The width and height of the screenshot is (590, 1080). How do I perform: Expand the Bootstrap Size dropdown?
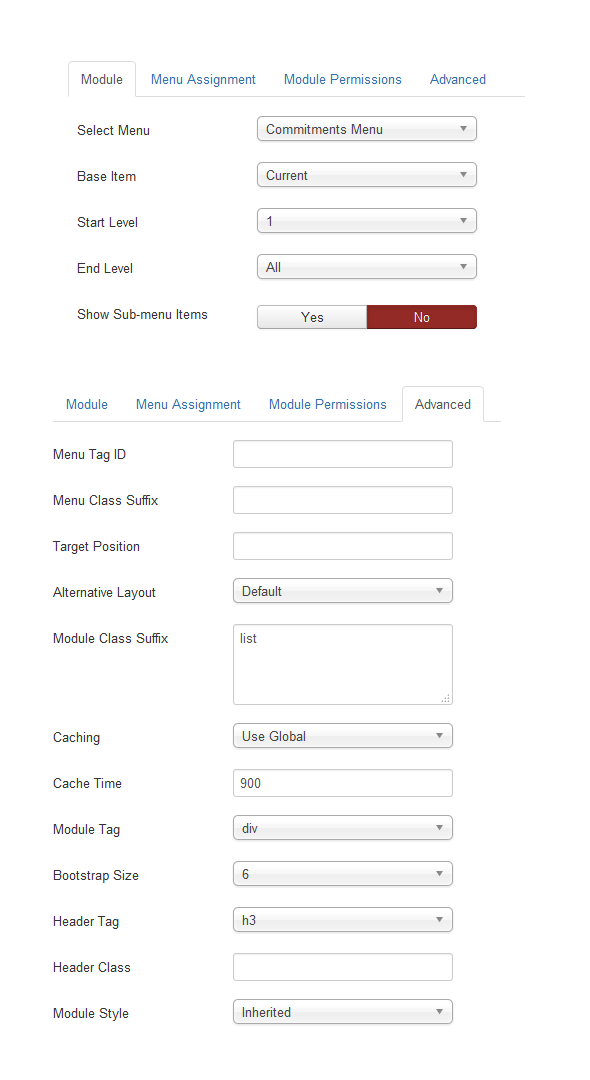click(342, 874)
